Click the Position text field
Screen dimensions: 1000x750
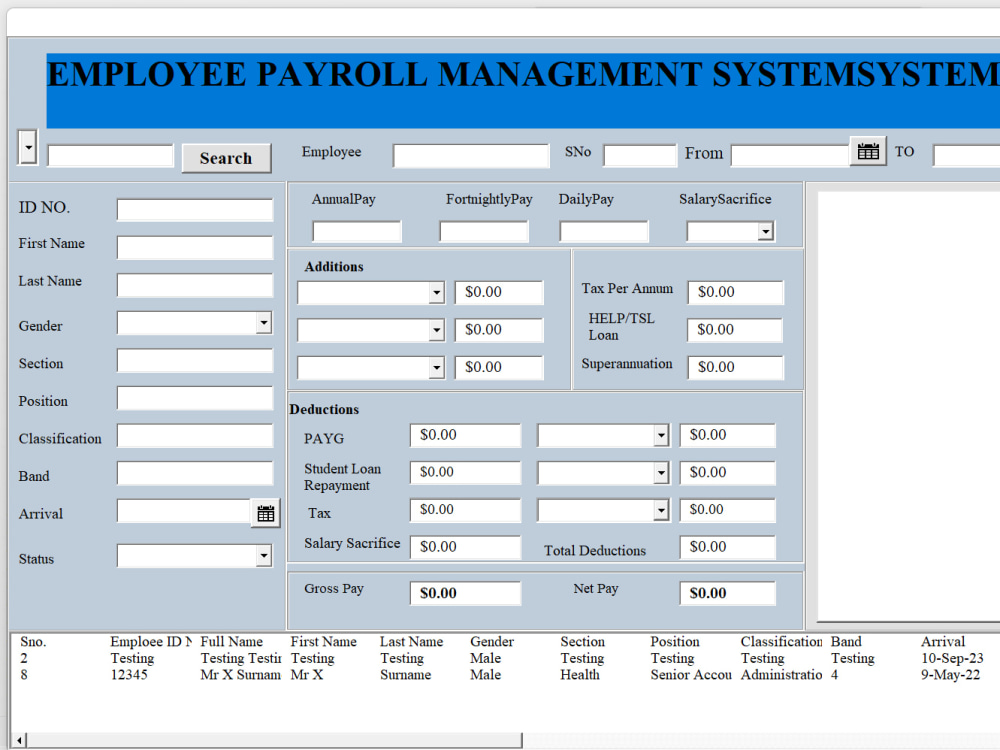point(195,398)
